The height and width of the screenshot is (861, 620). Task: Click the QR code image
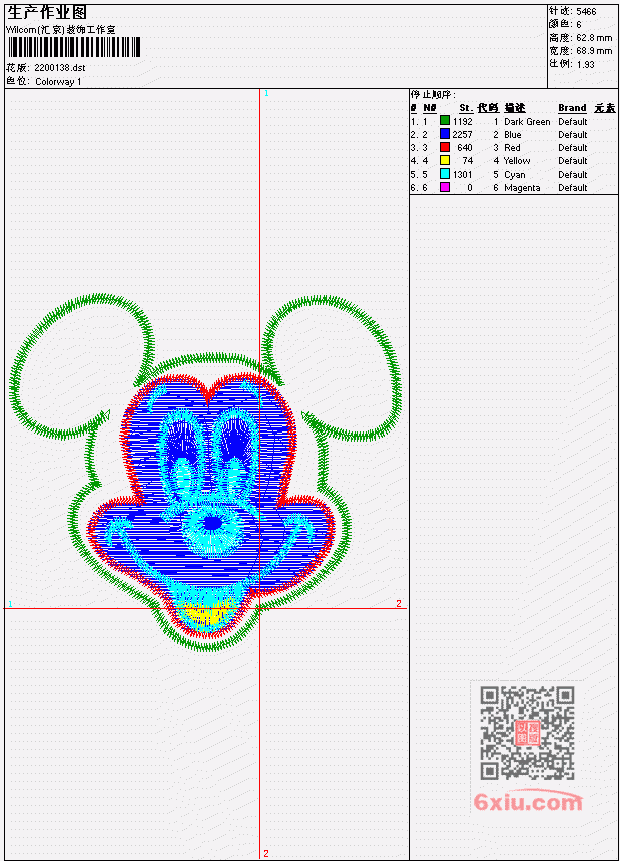tap(527, 733)
